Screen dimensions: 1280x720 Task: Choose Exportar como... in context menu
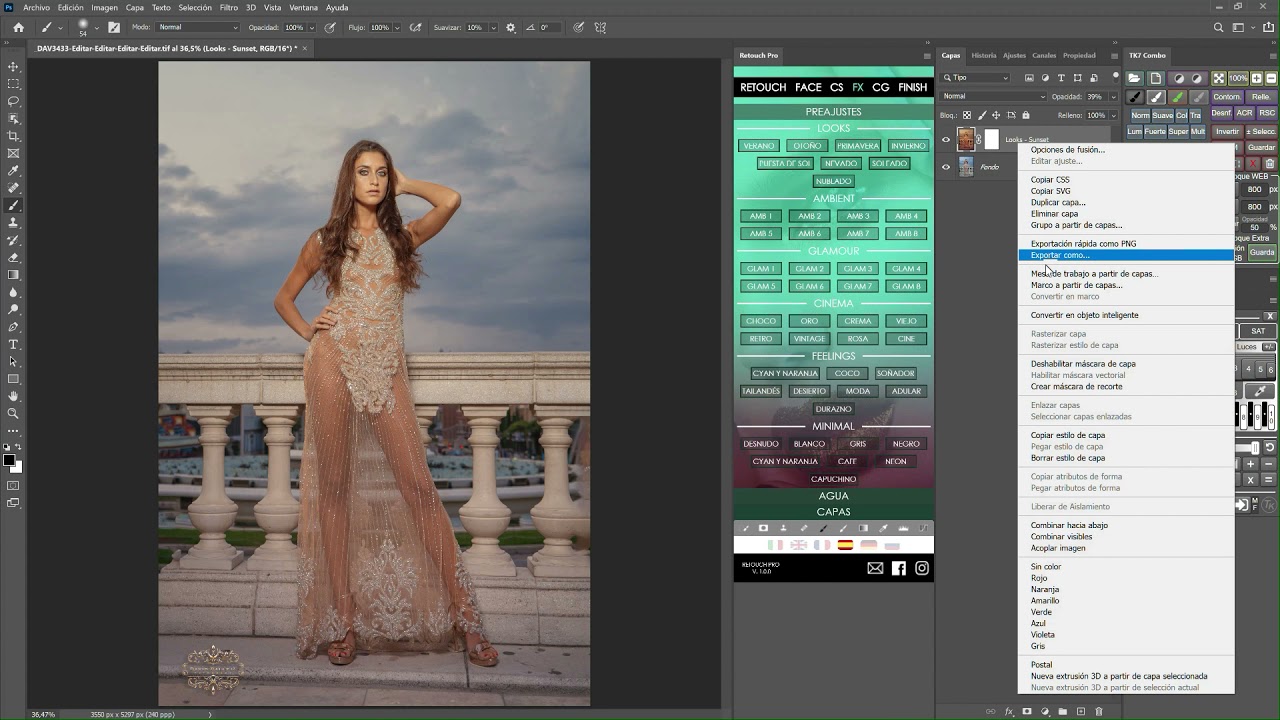(1126, 255)
